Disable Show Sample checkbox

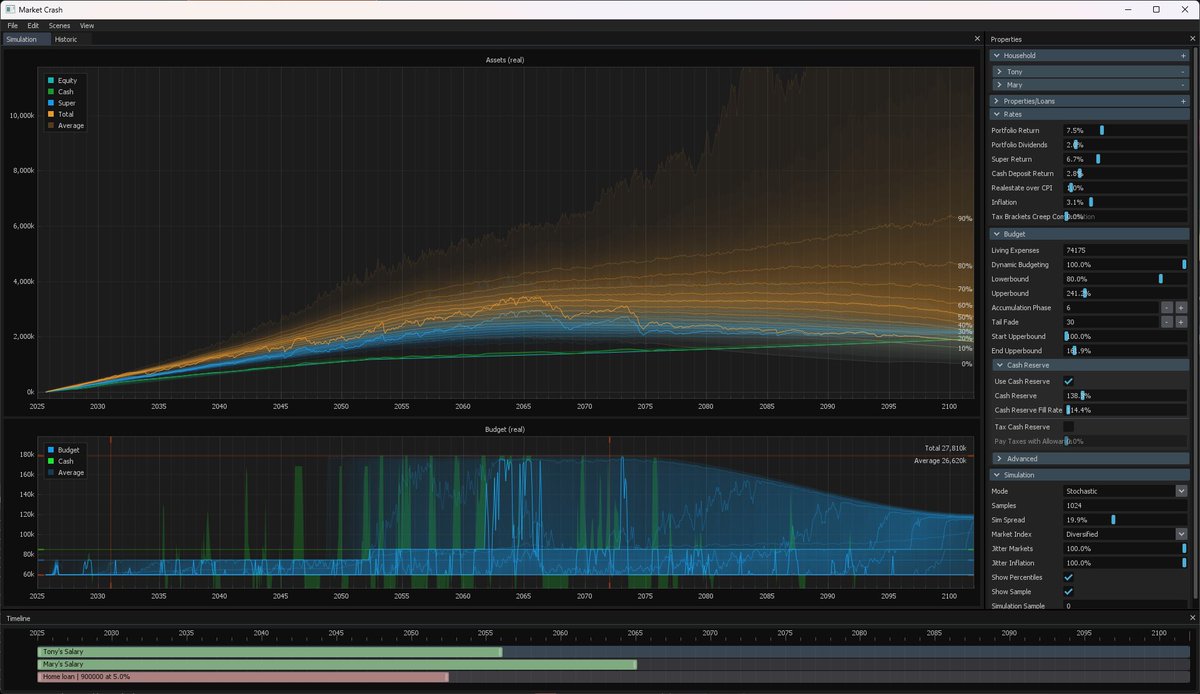[x=1069, y=592]
